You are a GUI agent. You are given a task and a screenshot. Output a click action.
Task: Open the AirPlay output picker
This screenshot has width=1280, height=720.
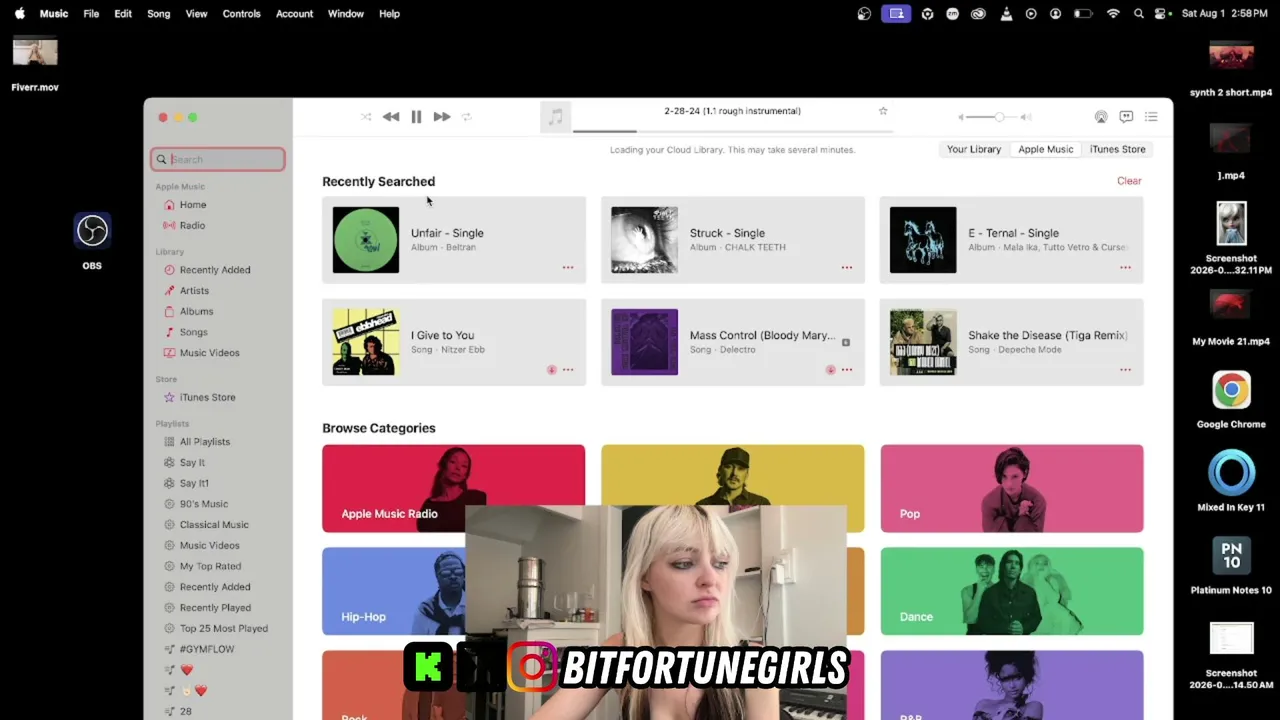click(x=1101, y=117)
